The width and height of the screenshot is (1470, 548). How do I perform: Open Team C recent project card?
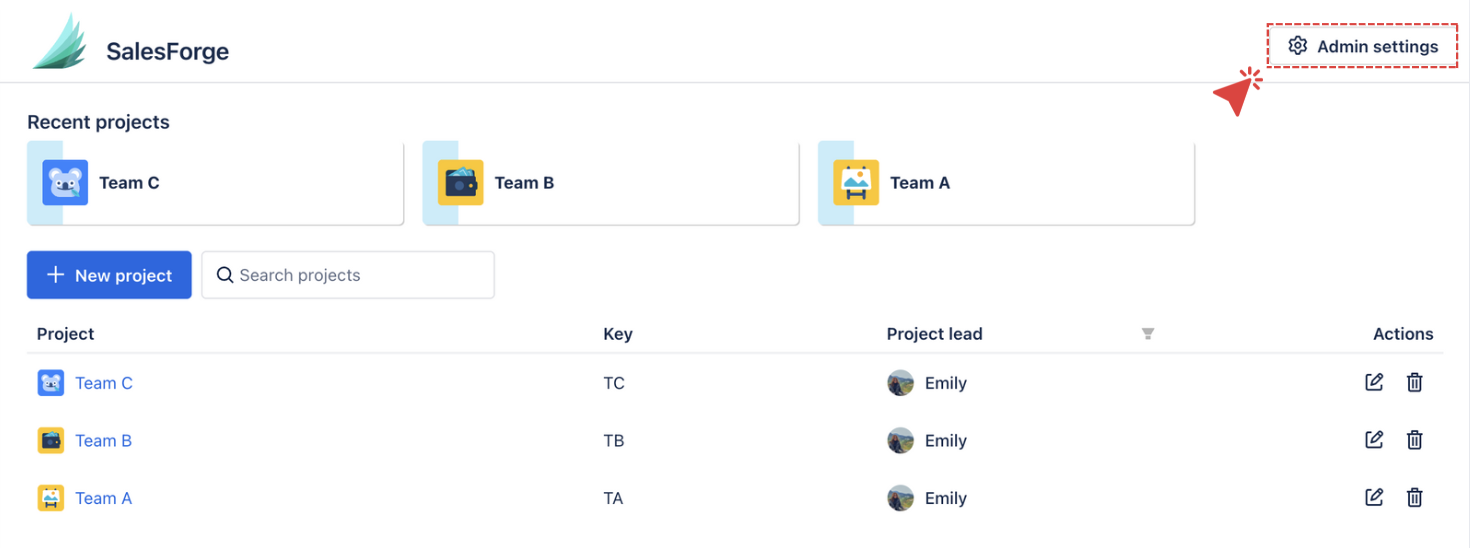215,183
